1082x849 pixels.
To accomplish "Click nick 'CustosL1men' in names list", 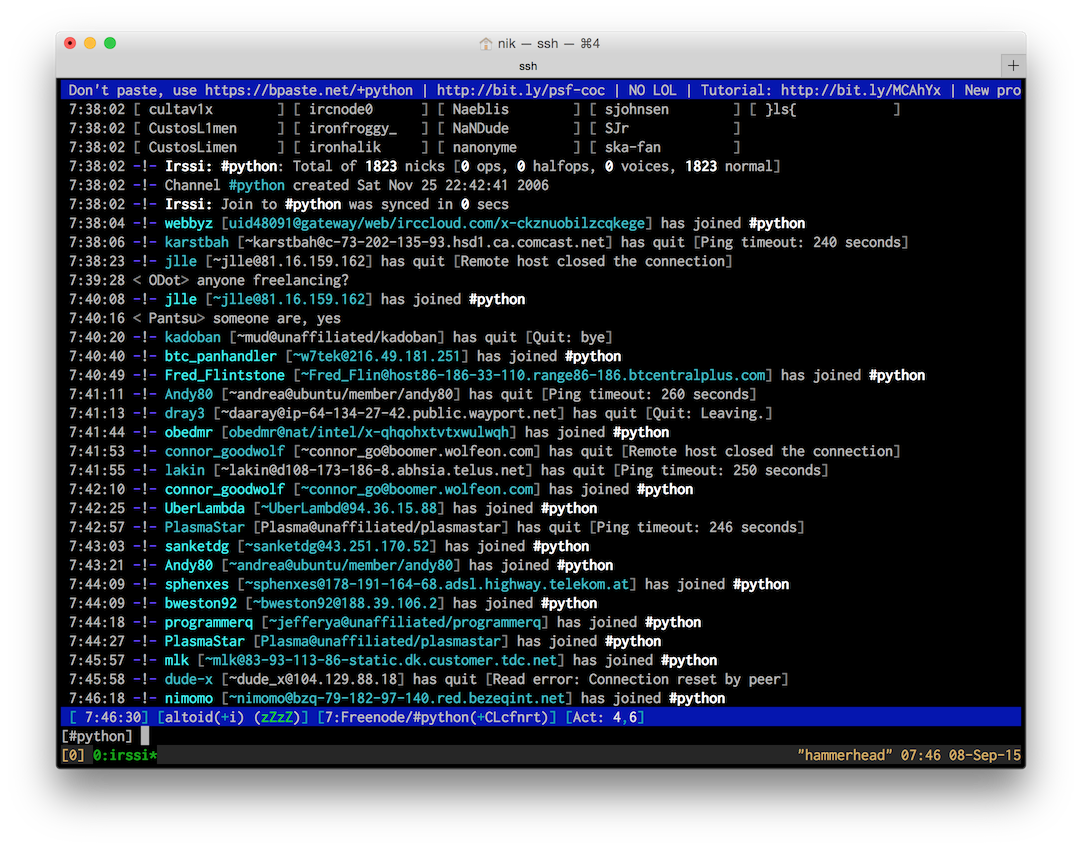I will 193,128.
